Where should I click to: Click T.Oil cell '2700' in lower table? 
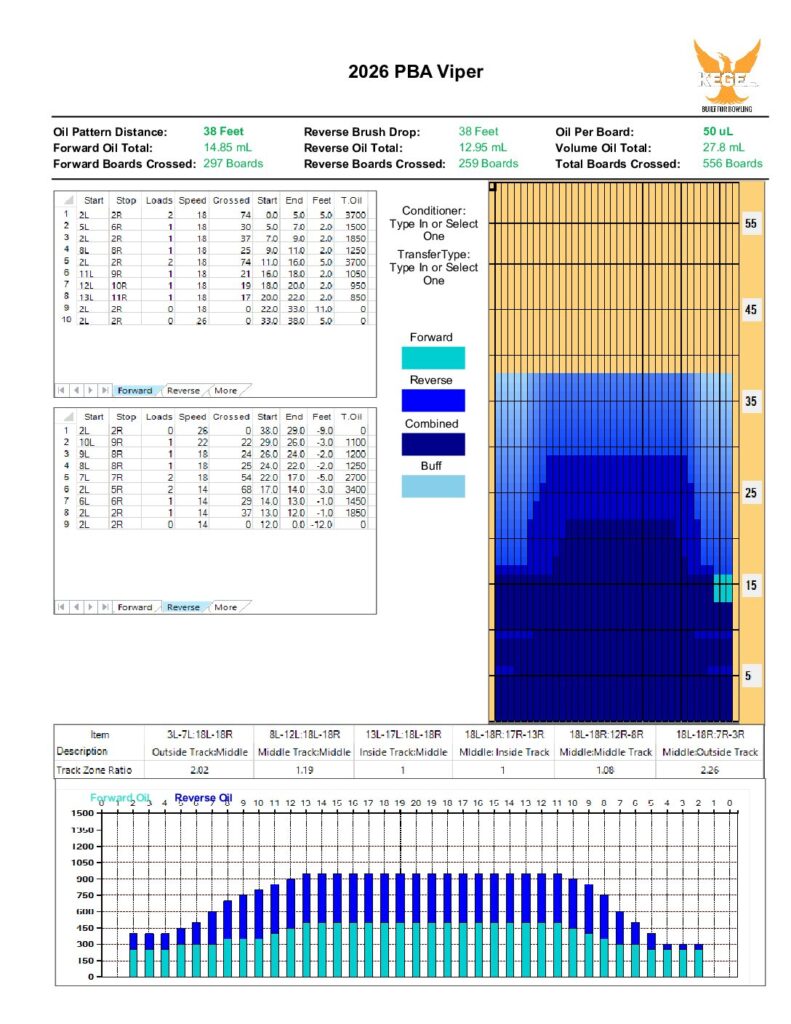pyautogui.click(x=355, y=478)
